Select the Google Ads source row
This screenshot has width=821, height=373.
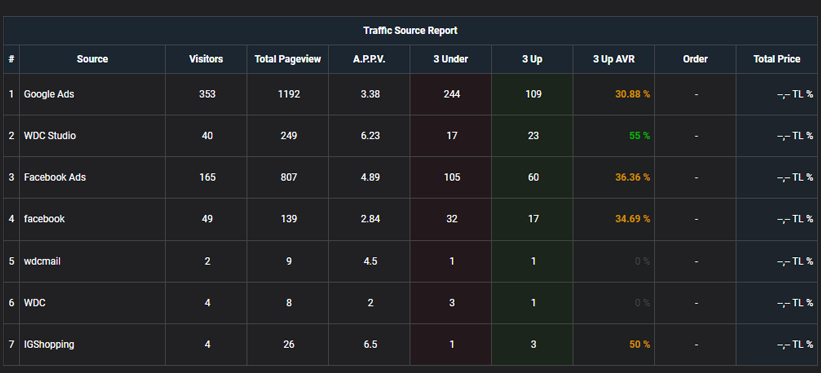(x=410, y=94)
